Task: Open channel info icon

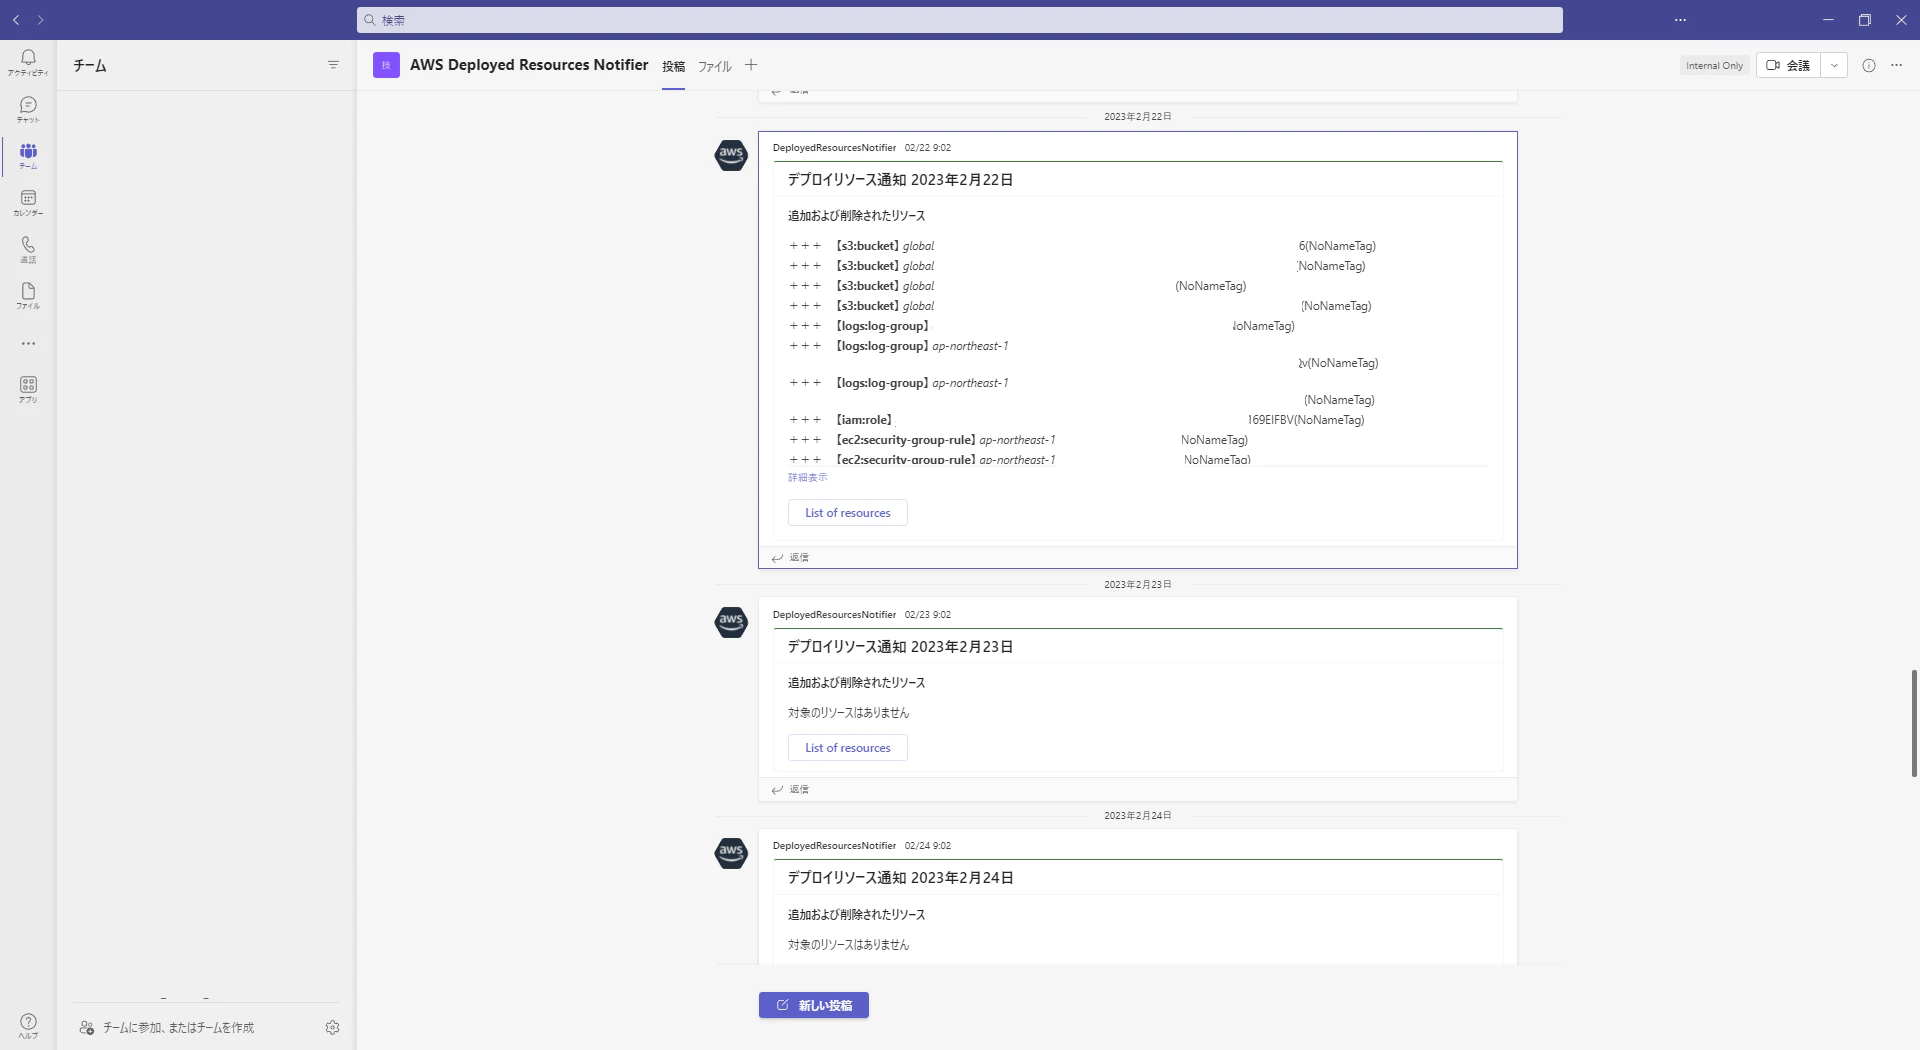Action: click(x=1868, y=65)
